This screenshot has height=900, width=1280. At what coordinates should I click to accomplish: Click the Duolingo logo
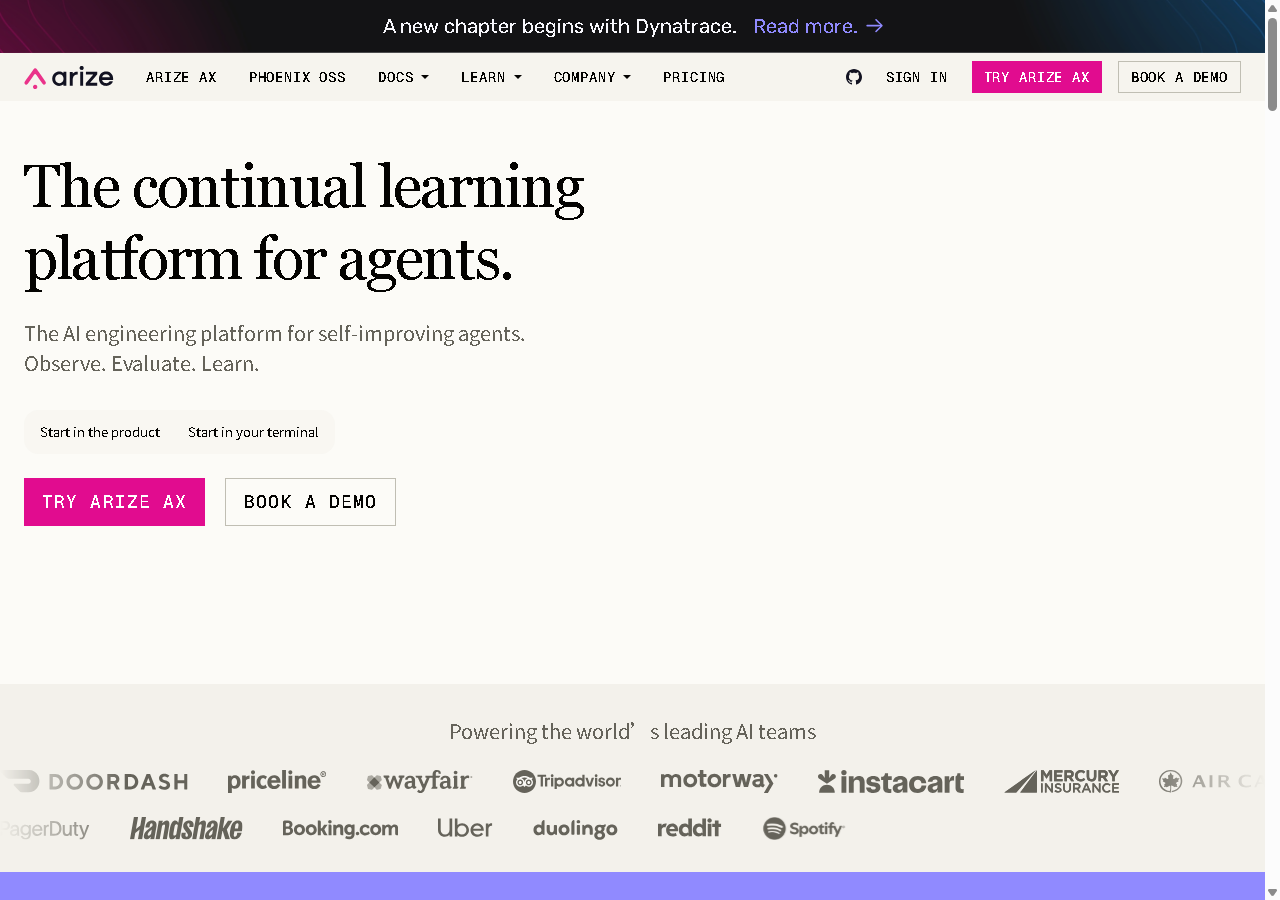pos(575,829)
